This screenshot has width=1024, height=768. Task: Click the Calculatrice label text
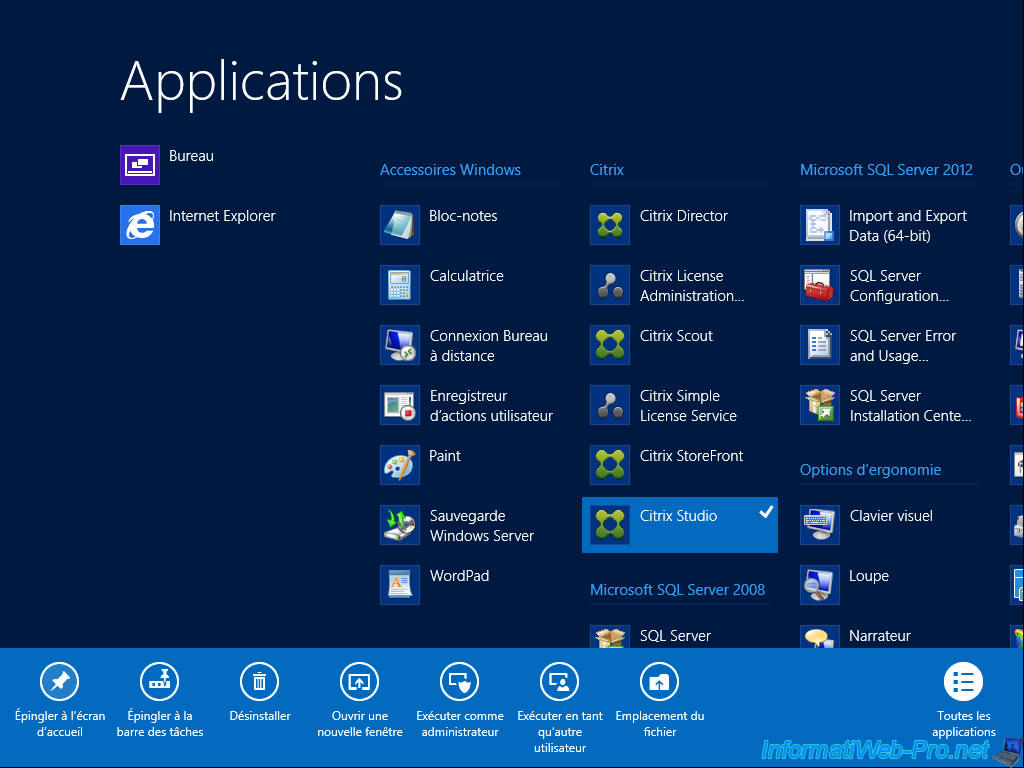[x=466, y=276]
